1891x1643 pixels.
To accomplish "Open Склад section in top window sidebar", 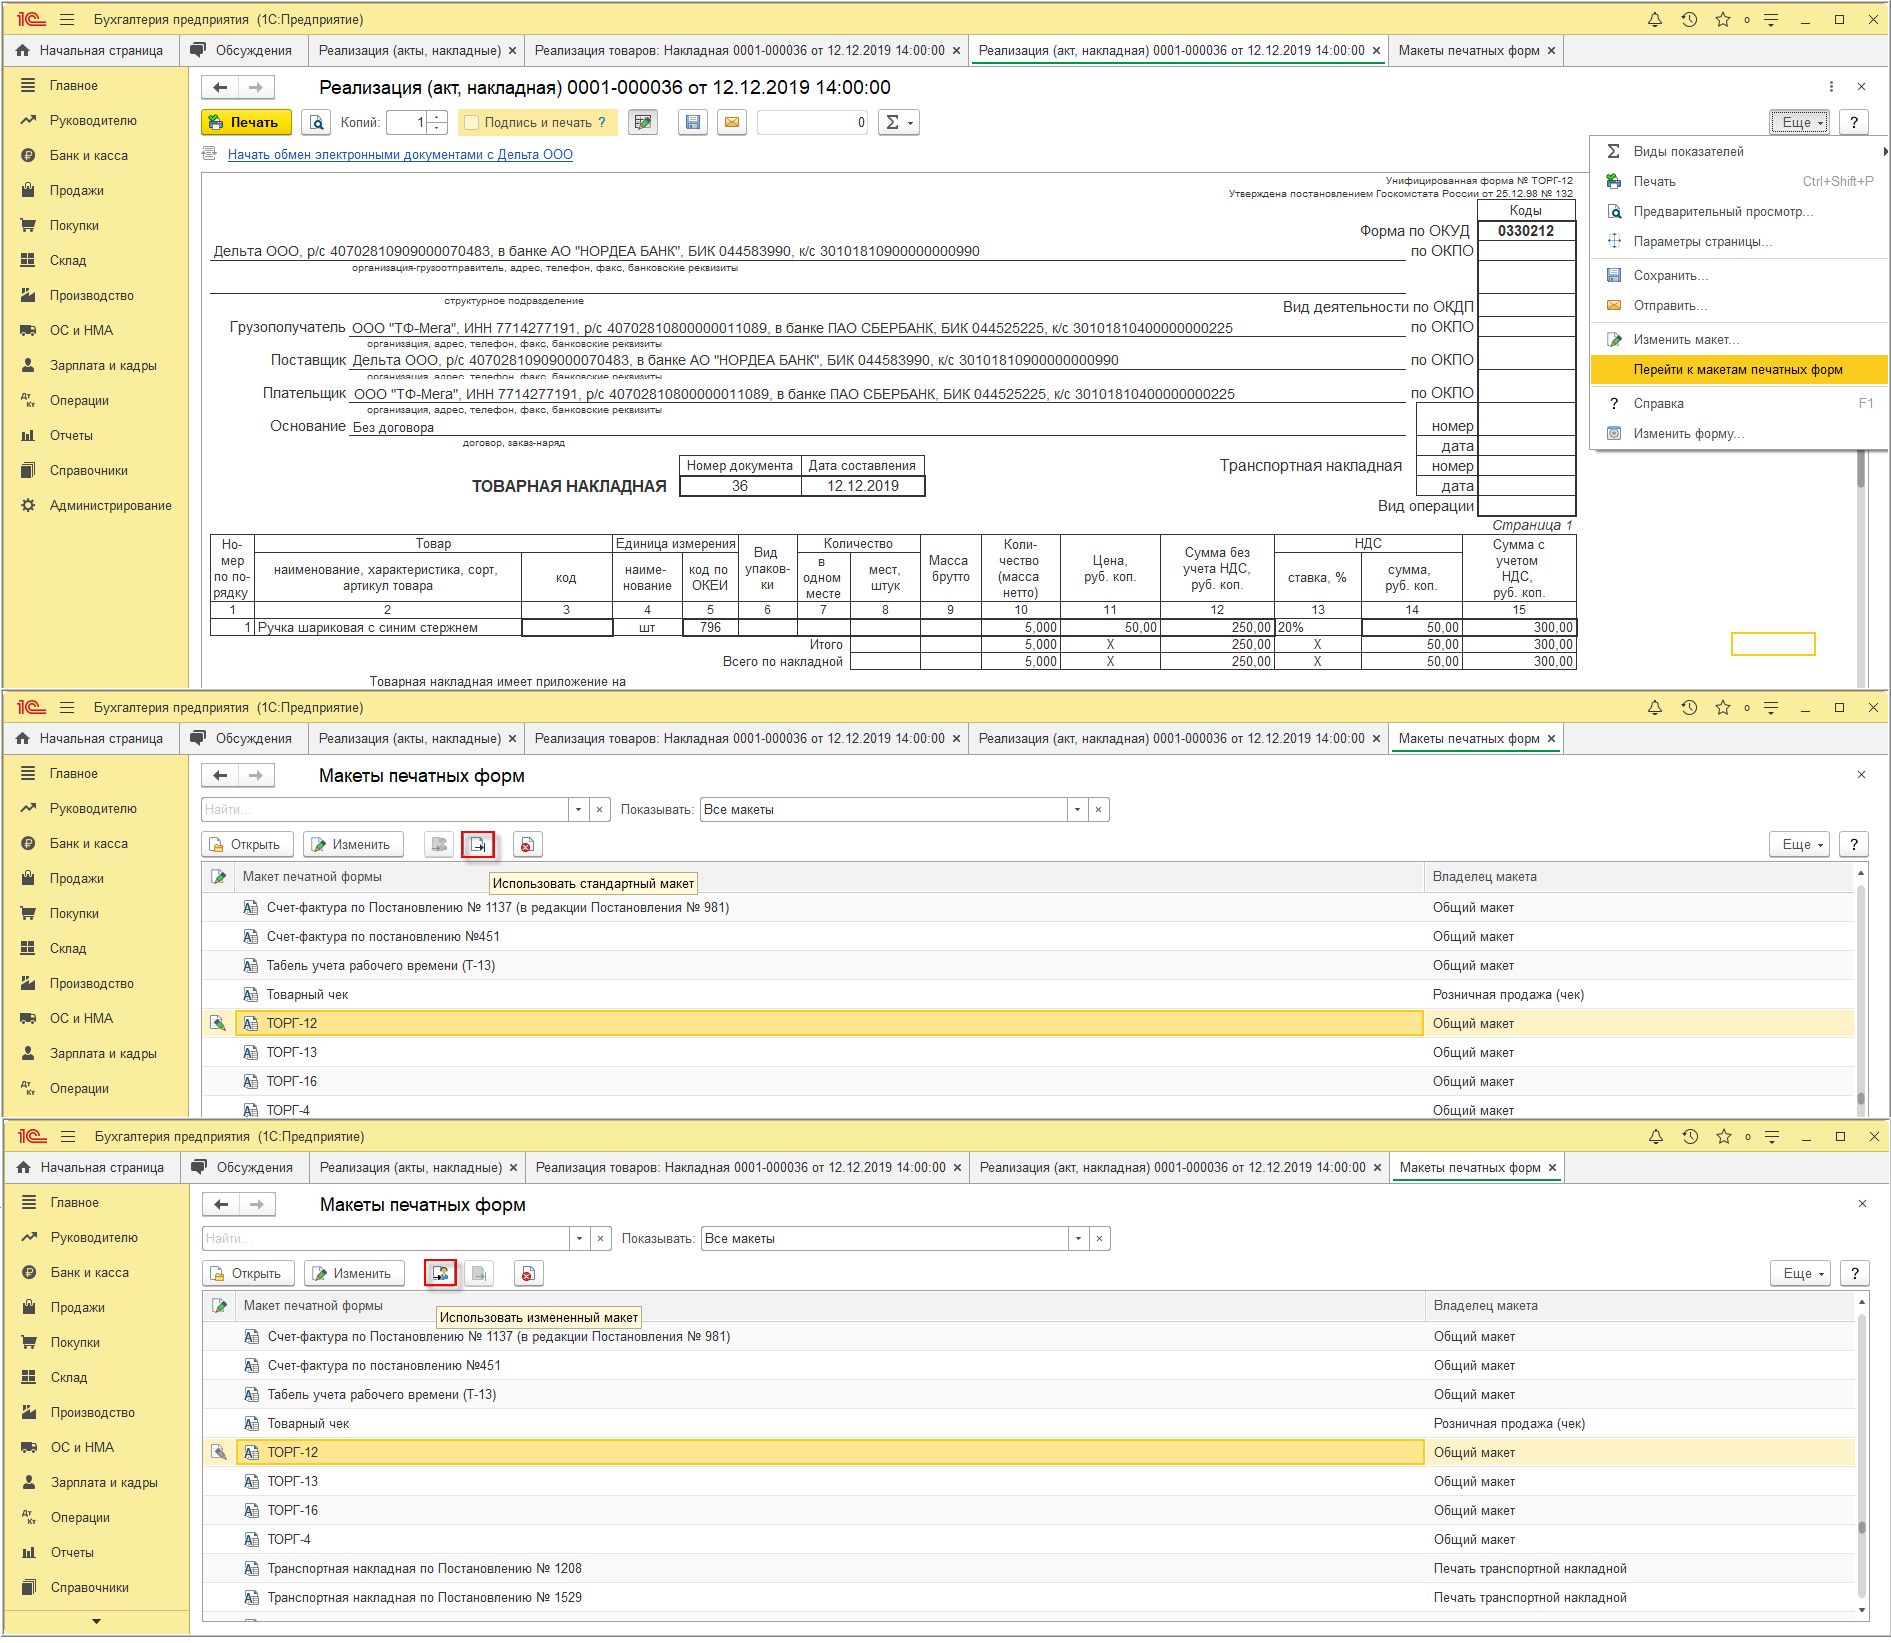I will click(96, 260).
